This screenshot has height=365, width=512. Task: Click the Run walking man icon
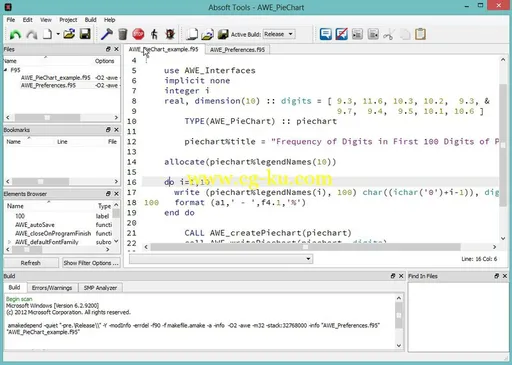click(x=154, y=34)
